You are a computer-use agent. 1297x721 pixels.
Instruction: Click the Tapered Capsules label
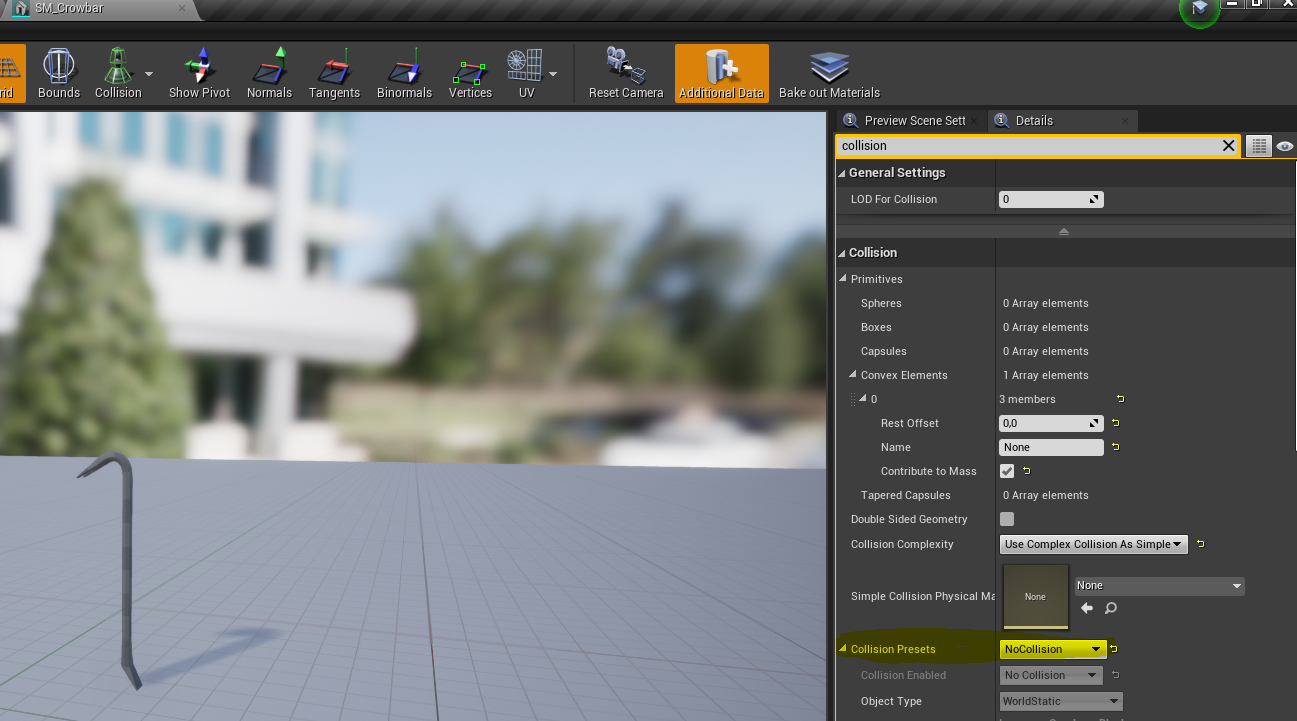point(905,495)
